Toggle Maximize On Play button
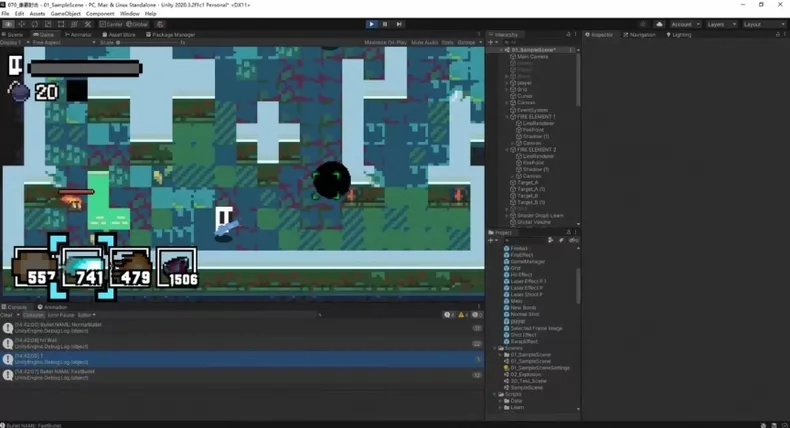The image size is (790, 428). [x=385, y=43]
